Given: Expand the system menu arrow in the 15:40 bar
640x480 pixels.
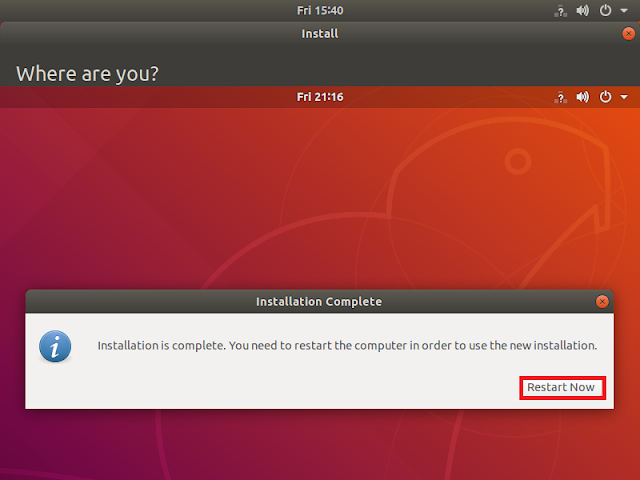Looking at the screenshot, I should pos(624,10).
